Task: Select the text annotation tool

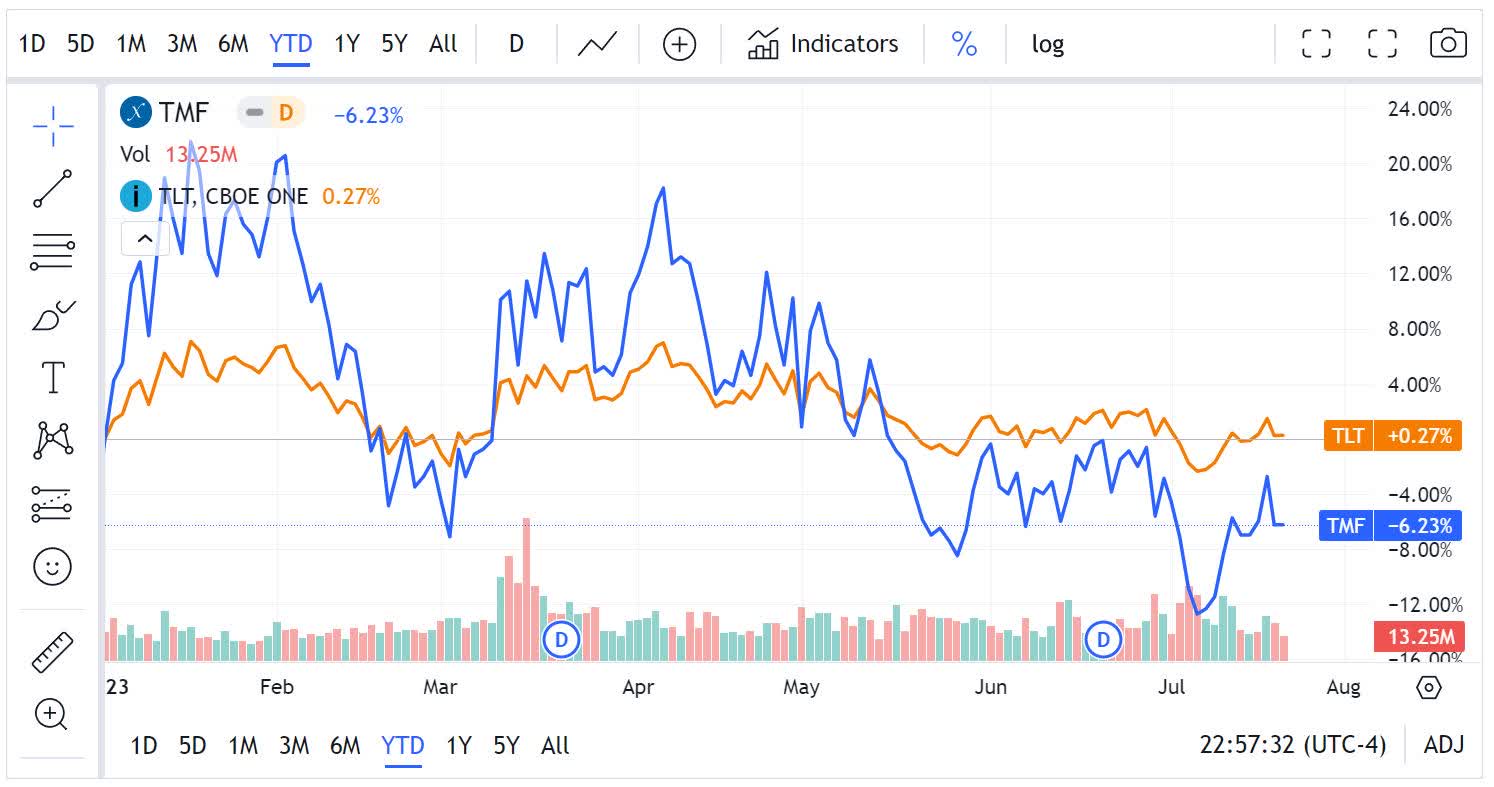Action: (x=52, y=378)
